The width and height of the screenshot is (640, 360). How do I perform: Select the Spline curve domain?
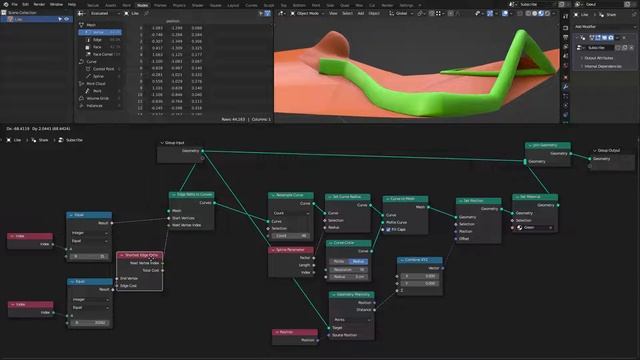pyautogui.click(x=100, y=76)
